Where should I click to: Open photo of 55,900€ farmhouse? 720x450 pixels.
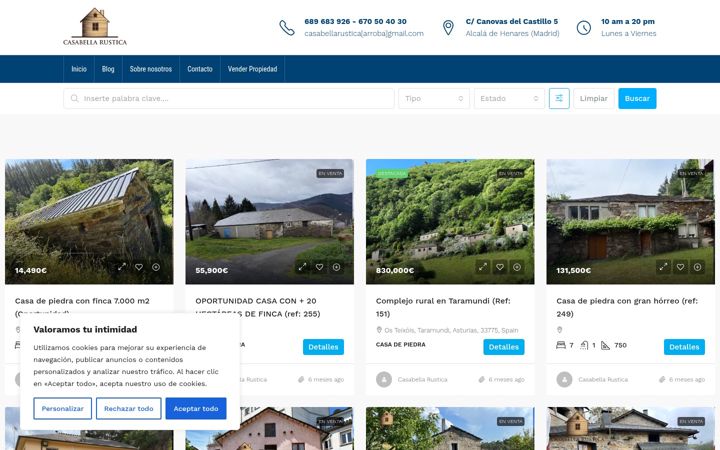pos(270,221)
